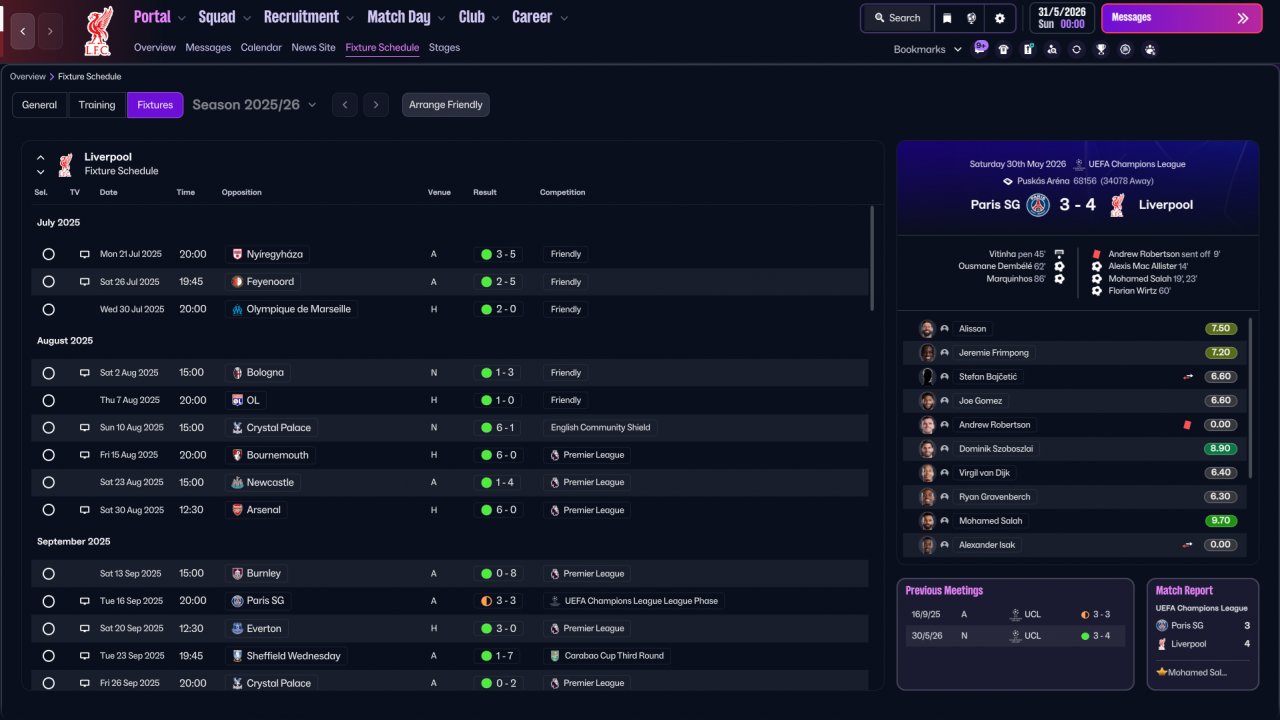1280x720 pixels.
Task: Open the settings gear icon
Action: pos(999,18)
